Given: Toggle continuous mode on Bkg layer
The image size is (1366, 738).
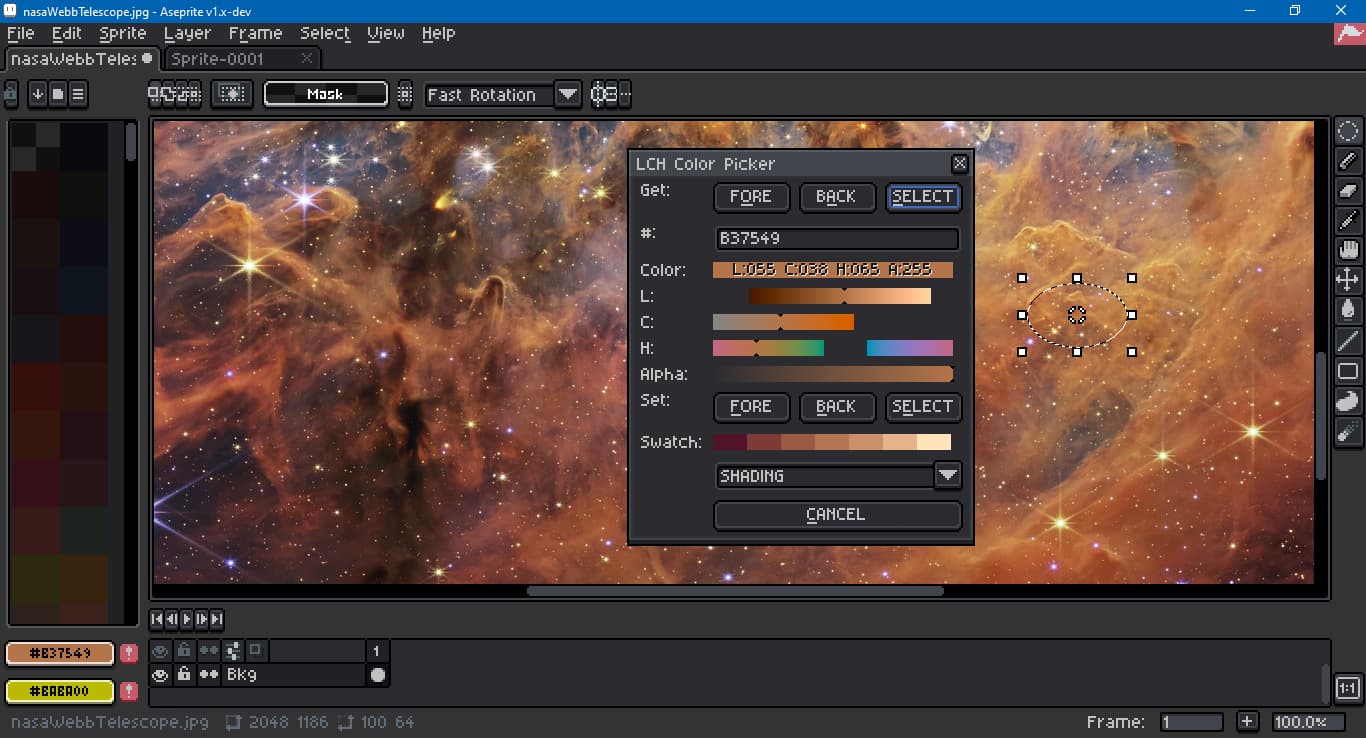Looking at the screenshot, I should 208,675.
